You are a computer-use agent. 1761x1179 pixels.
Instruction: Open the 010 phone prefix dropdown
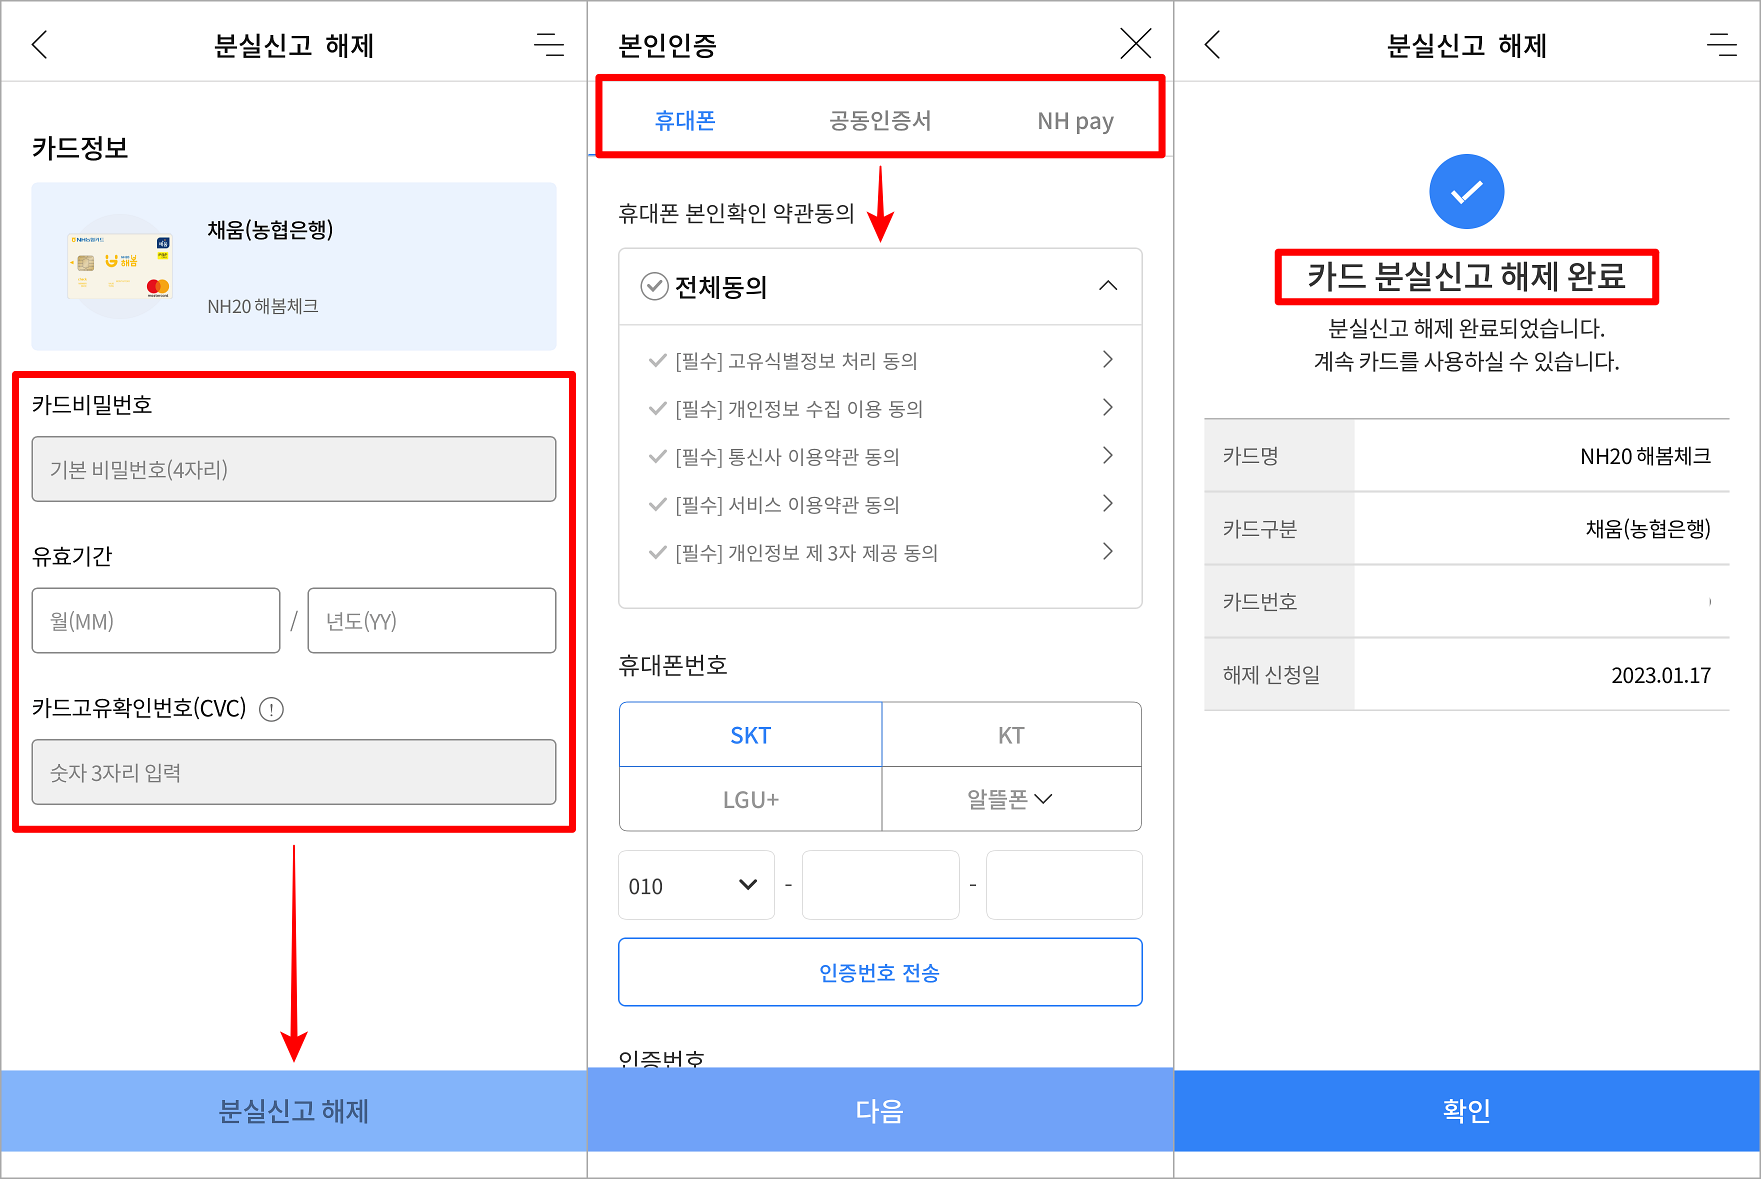coord(695,885)
